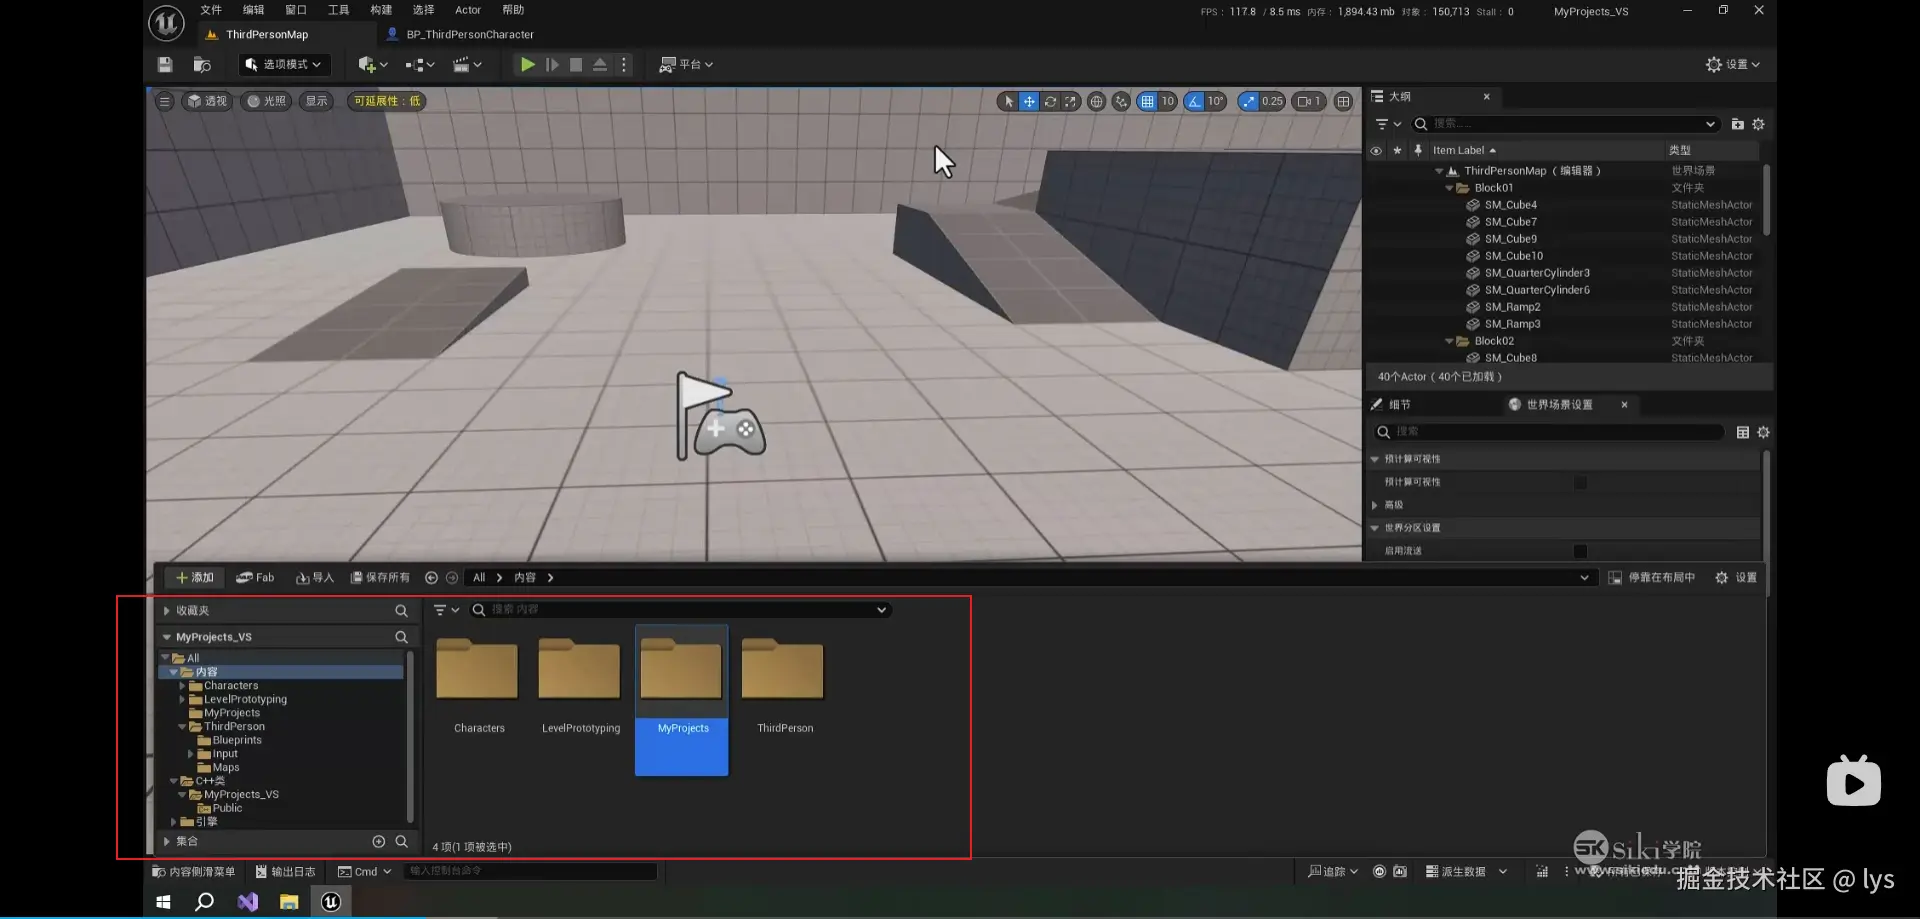
Task: Click the world coordinate system globe icon
Action: pyautogui.click(x=1096, y=101)
